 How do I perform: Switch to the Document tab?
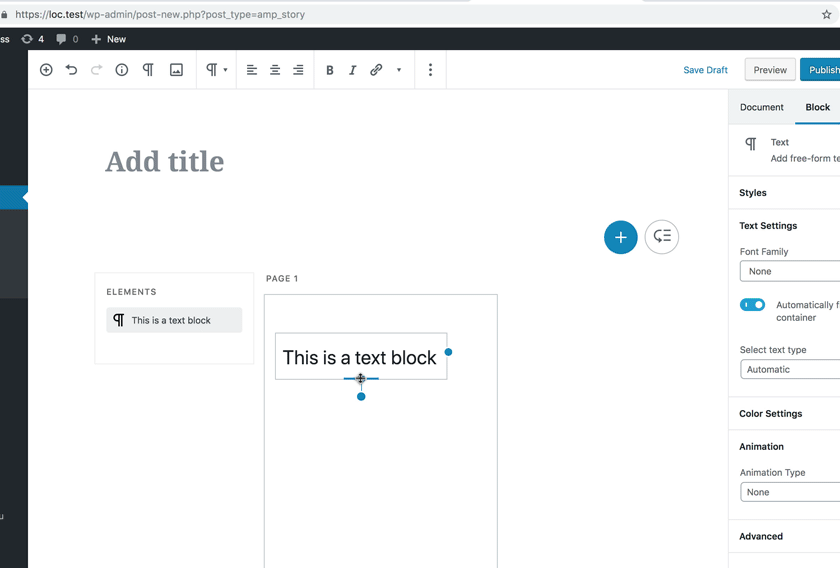pos(761,107)
